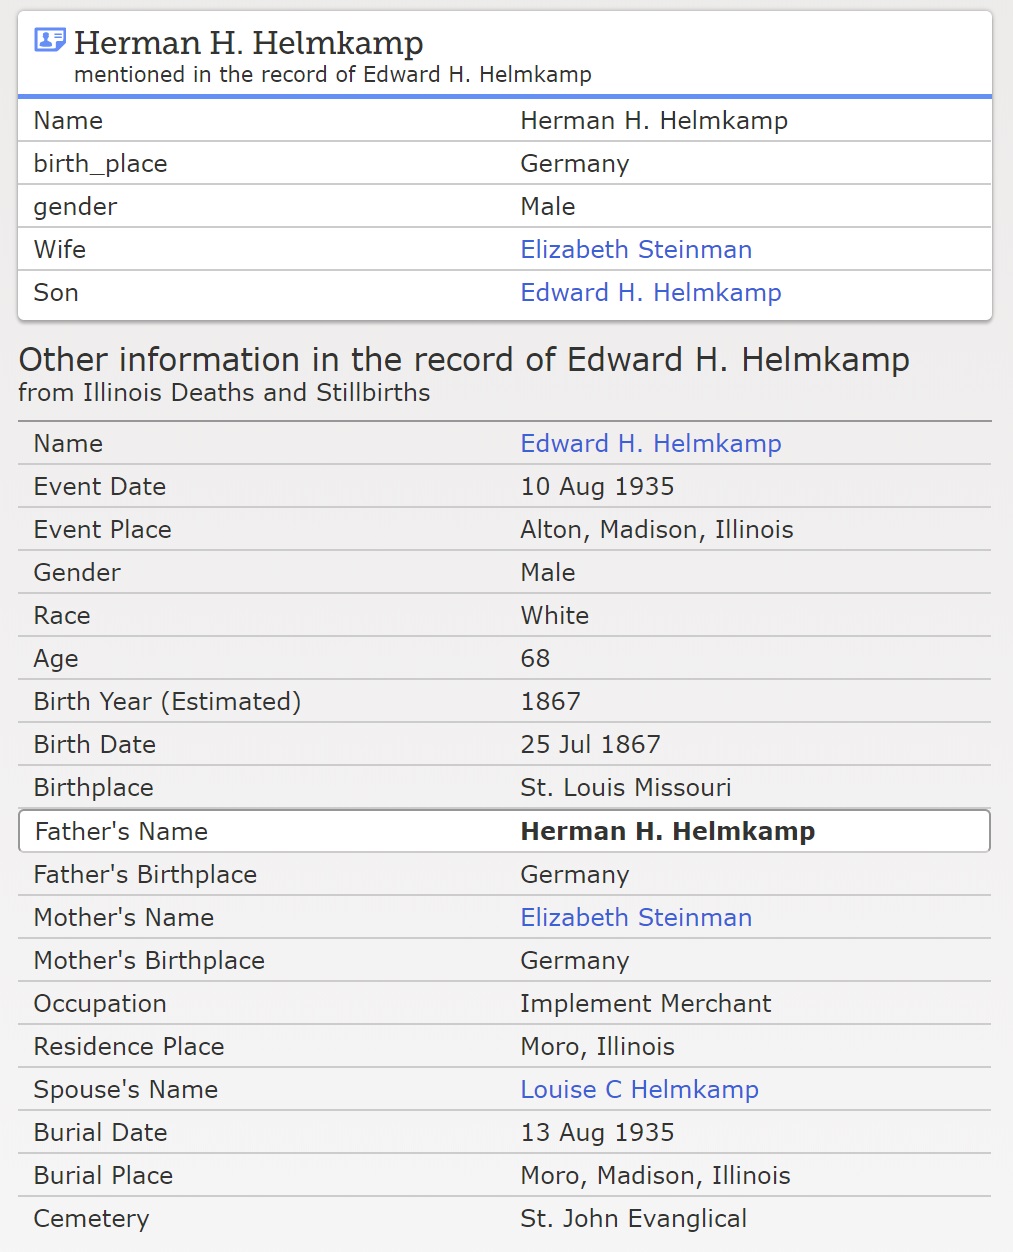Click the Burial Date value 13 Aug 1935

point(597,1133)
